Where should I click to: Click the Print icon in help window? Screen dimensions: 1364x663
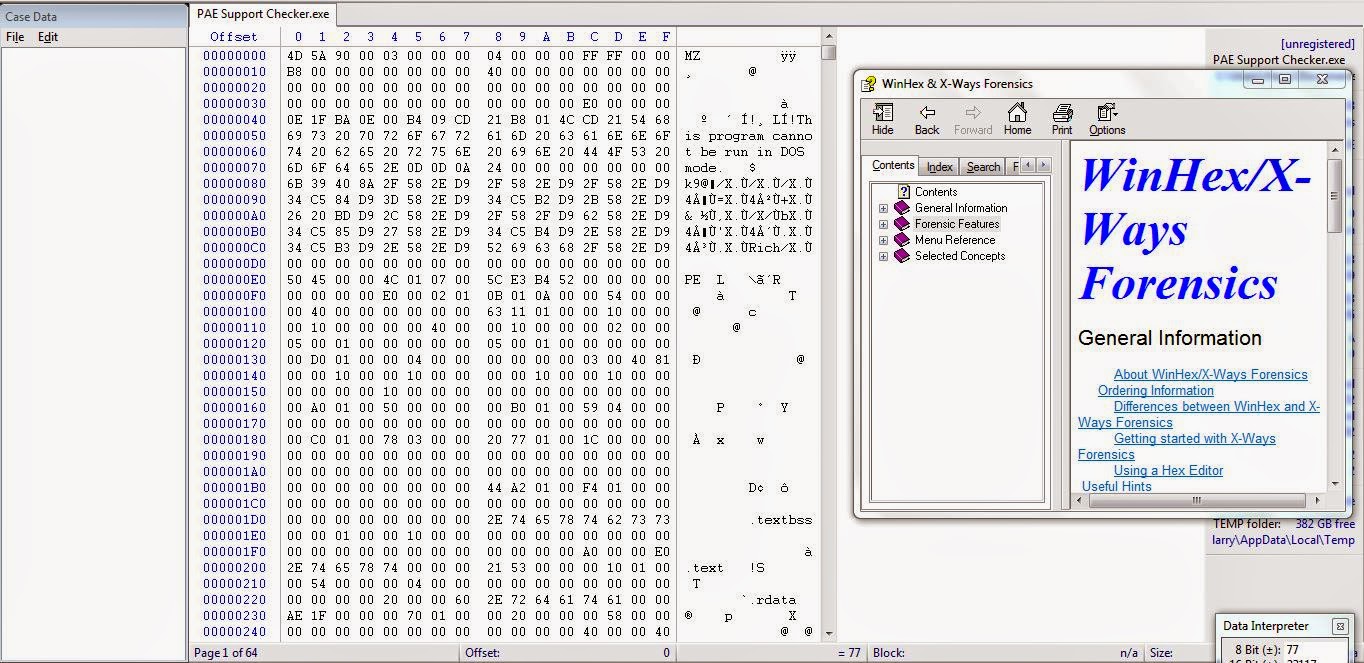1061,113
